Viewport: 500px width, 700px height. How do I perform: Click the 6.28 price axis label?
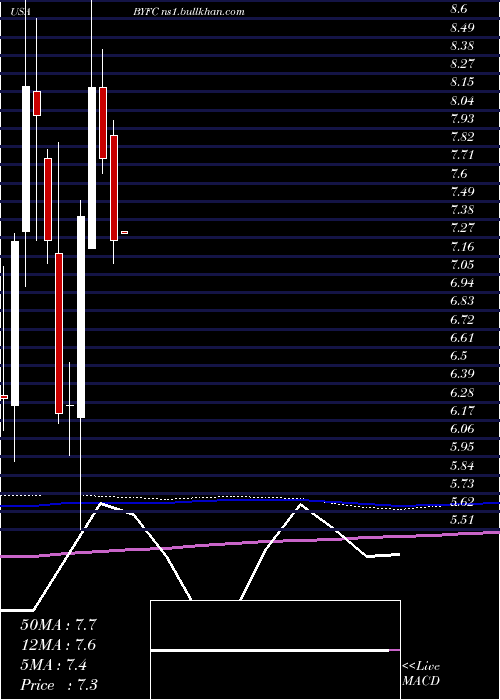[x=462, y=392]
